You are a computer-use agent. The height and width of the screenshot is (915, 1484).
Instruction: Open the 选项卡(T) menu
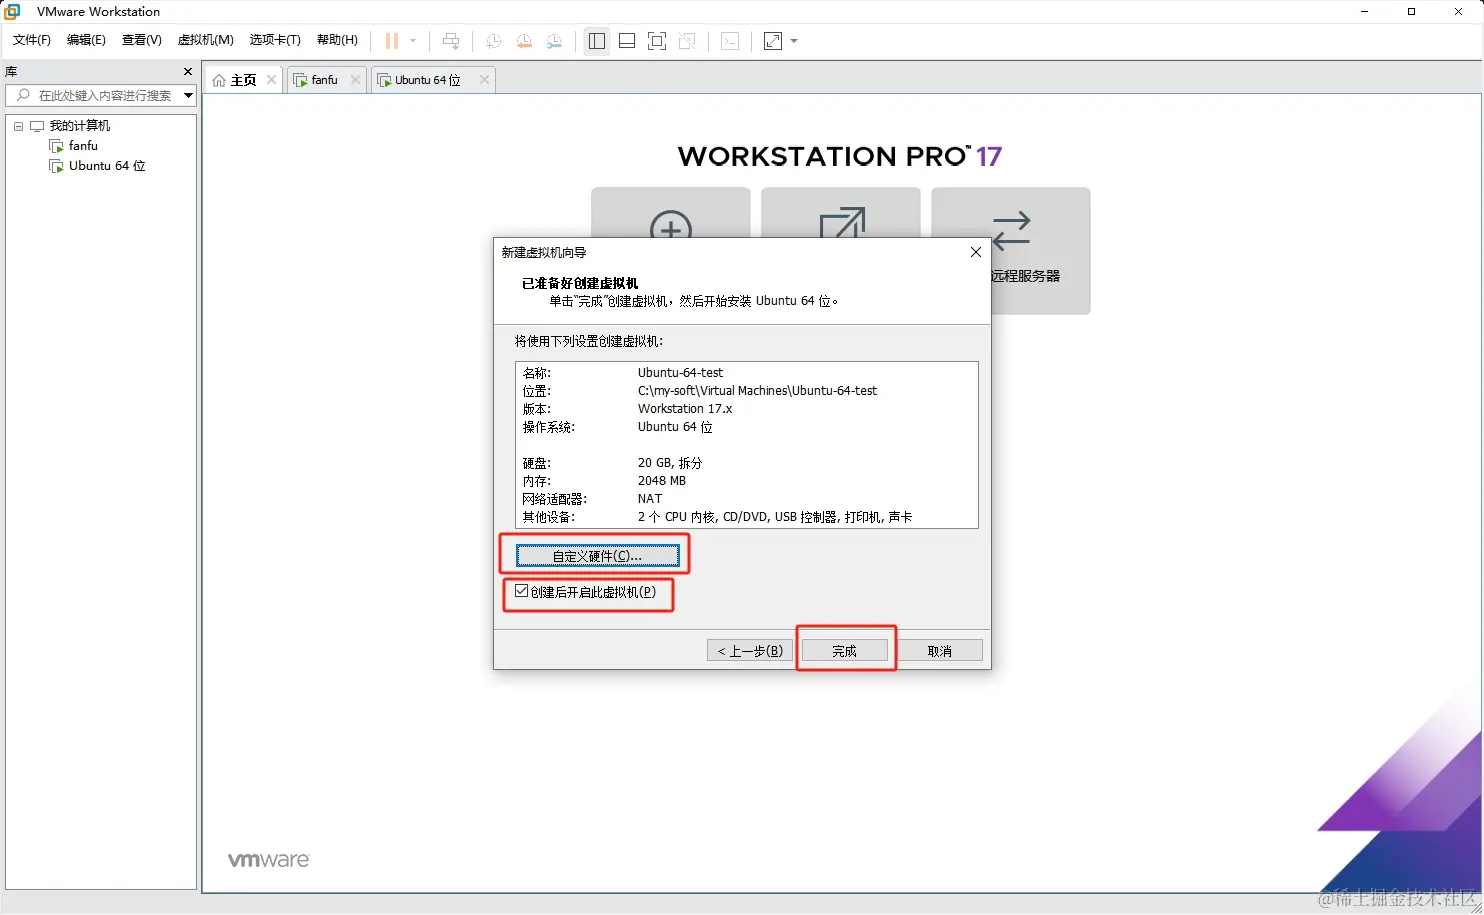[275, 40]
